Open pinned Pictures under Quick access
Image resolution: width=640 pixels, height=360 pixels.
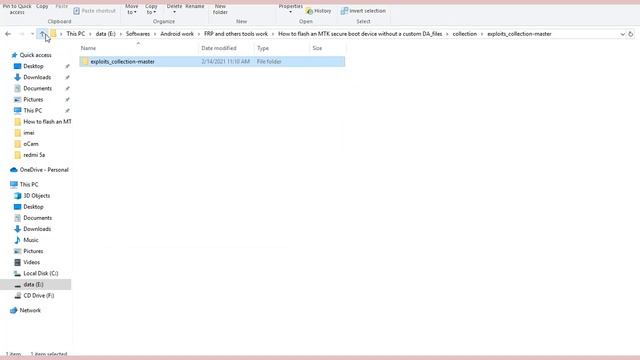pos(33,100)
